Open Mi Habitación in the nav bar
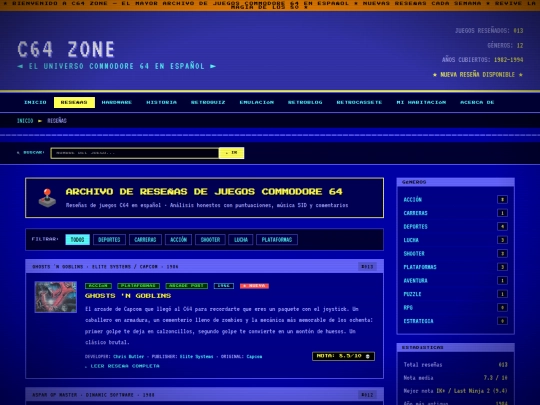The width and height of the screenshot is (540, 405). point(421,102)
